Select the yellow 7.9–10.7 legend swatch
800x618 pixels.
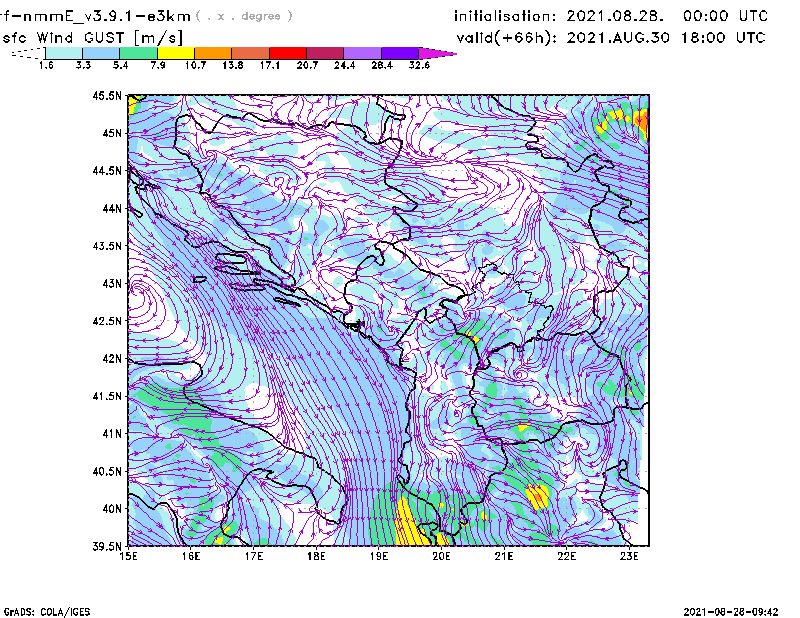tap(176, 53)
